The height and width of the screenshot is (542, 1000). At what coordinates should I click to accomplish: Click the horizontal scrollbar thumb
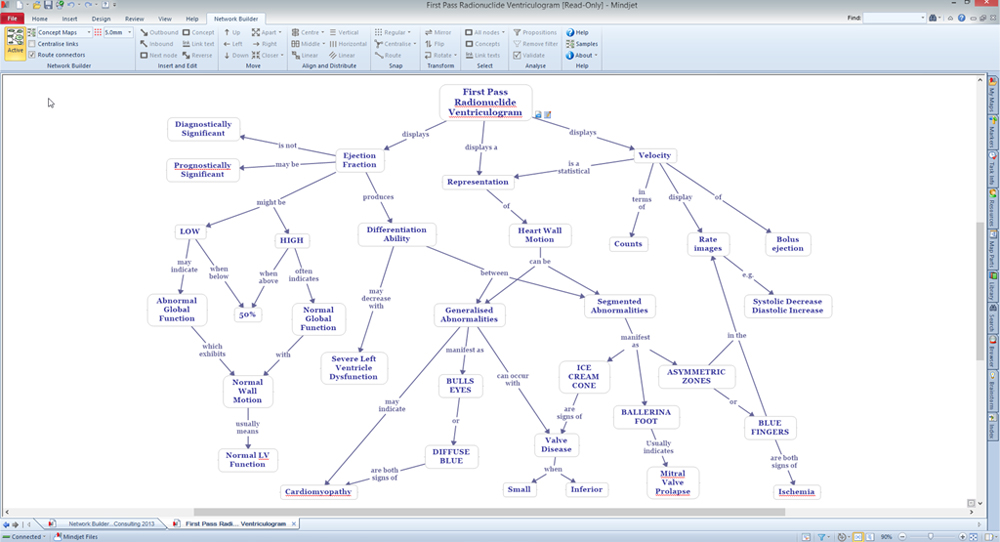(x=489, y=512)
